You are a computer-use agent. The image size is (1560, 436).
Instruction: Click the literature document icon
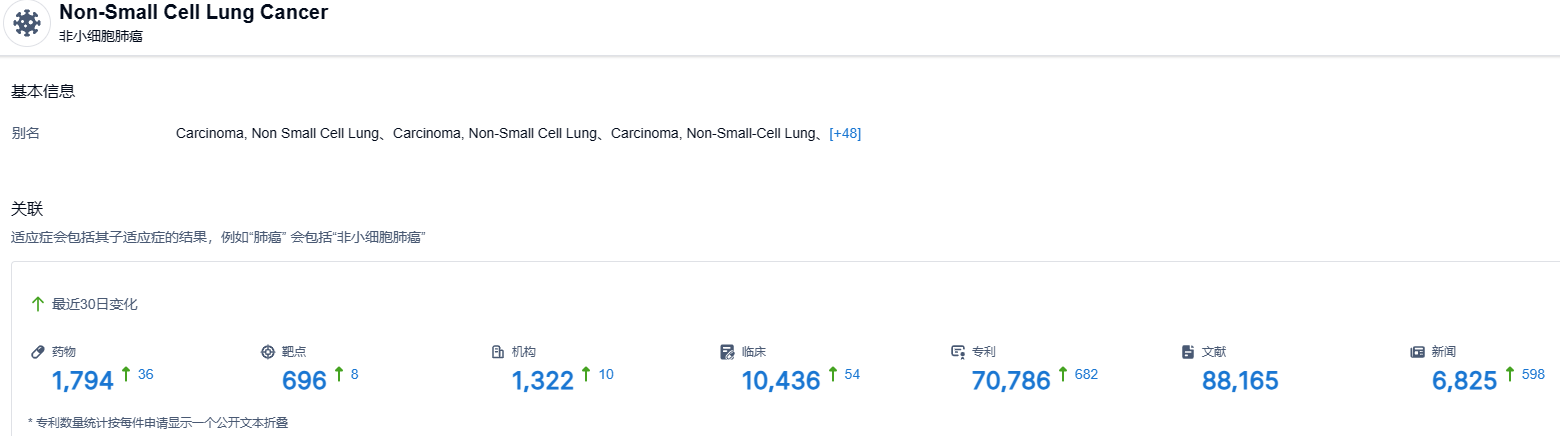click(1187, 352)
